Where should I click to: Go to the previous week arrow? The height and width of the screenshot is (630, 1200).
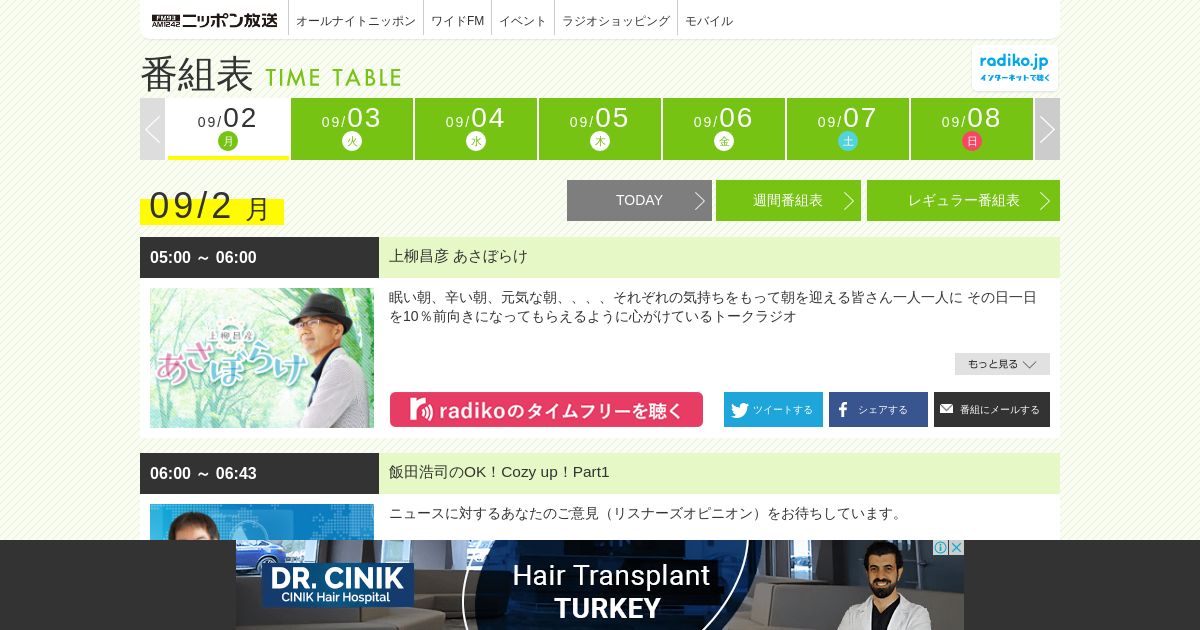(x=152, y=129)
